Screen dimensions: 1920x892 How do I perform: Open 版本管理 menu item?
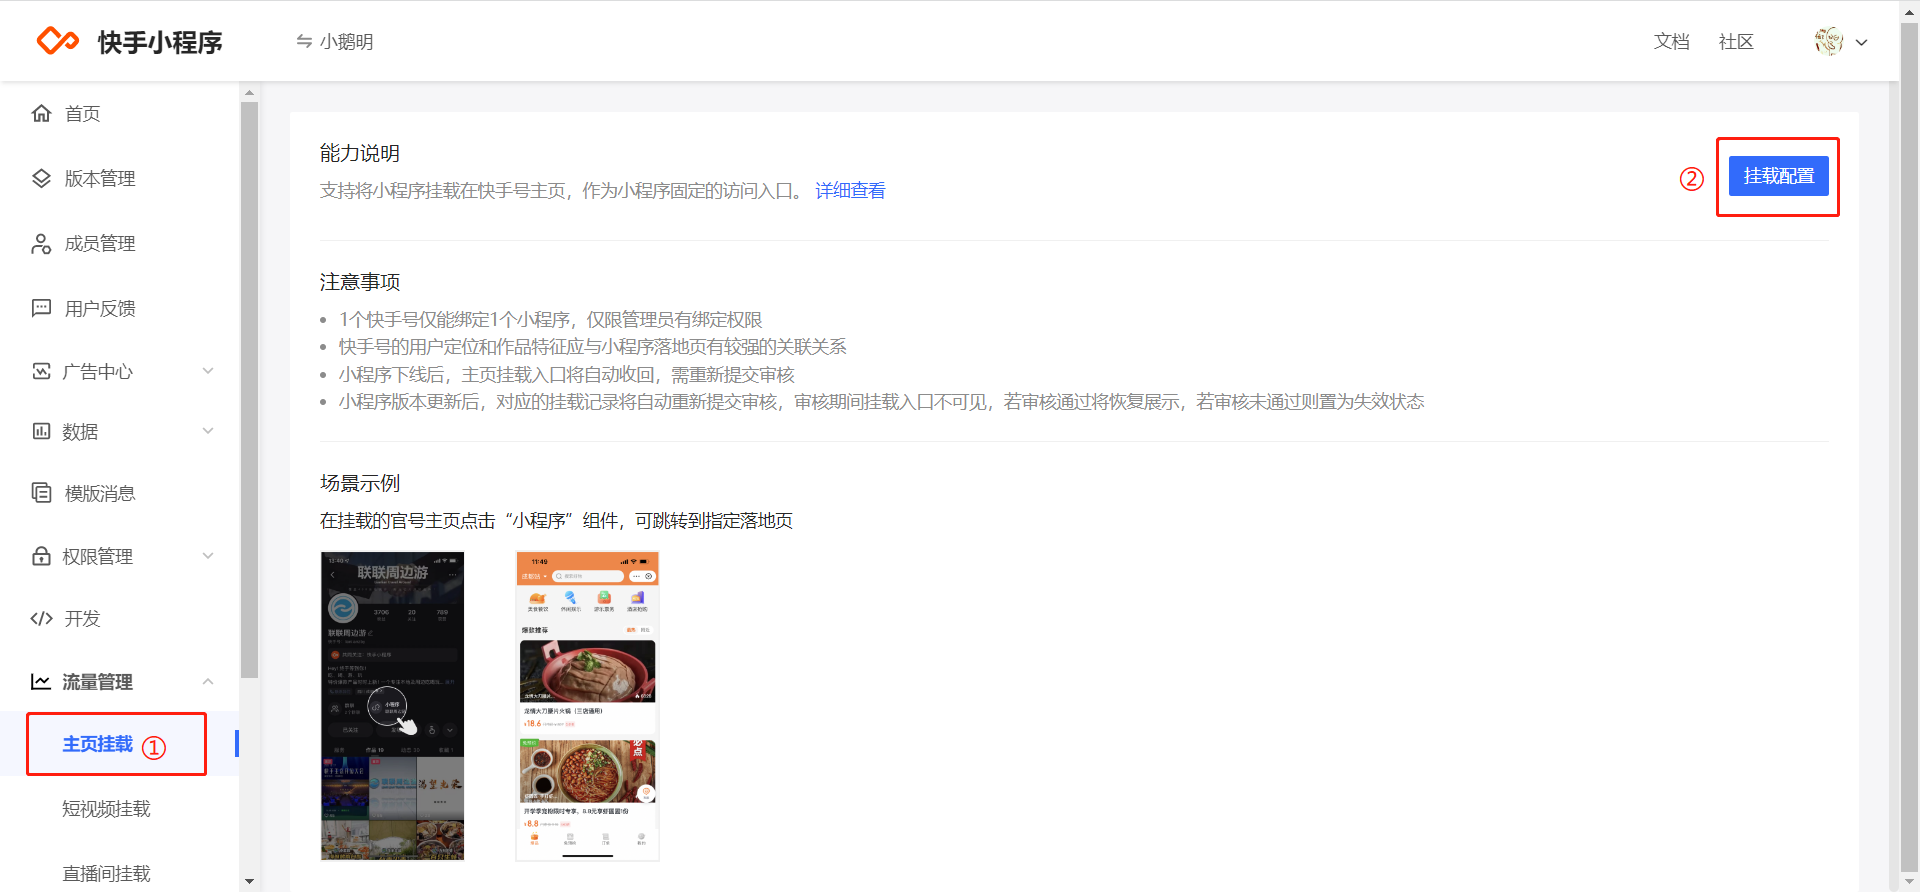pyautogui.click(x=100, y=179)
